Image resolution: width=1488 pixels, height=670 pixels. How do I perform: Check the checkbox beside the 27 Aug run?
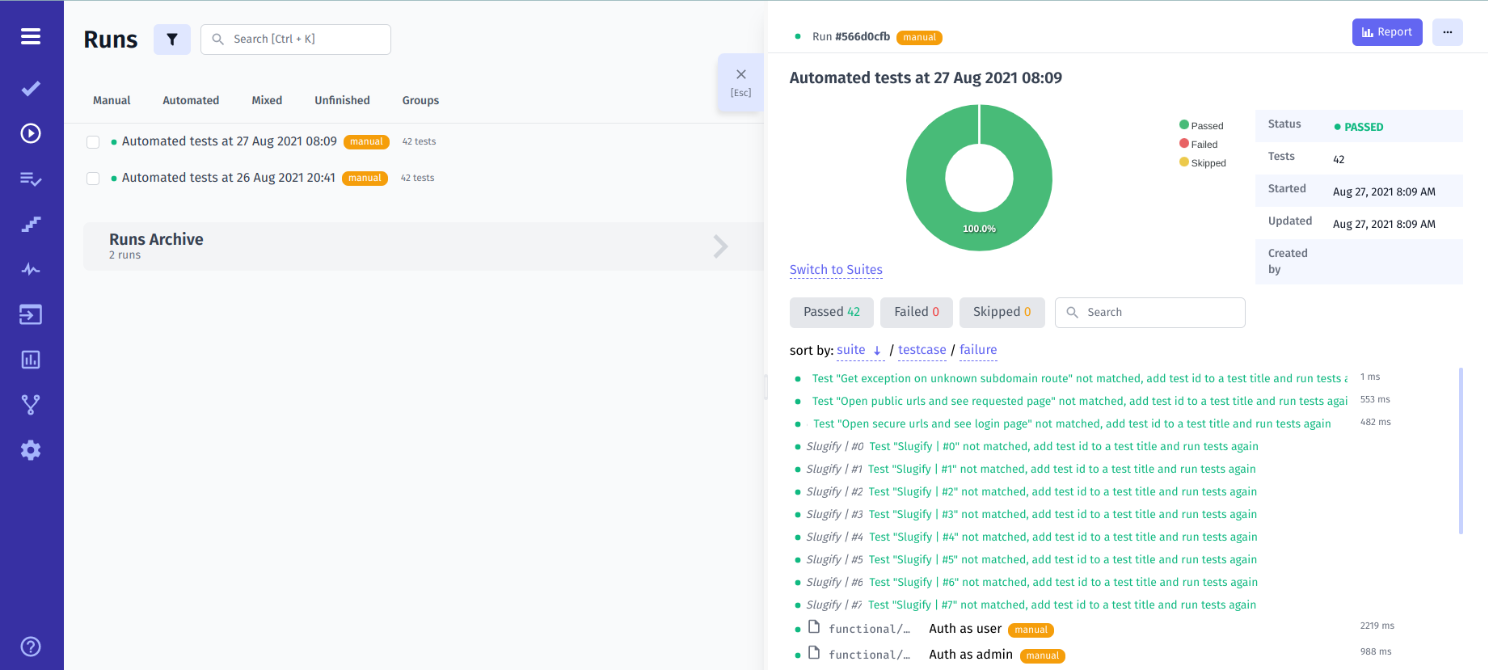(93, 141)
